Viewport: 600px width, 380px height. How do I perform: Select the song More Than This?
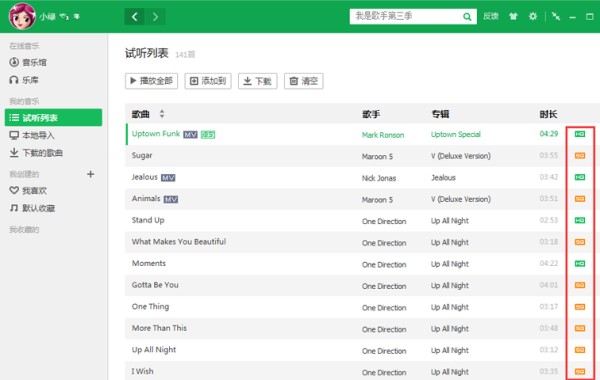pyautogui.click(x=159, y=328)
